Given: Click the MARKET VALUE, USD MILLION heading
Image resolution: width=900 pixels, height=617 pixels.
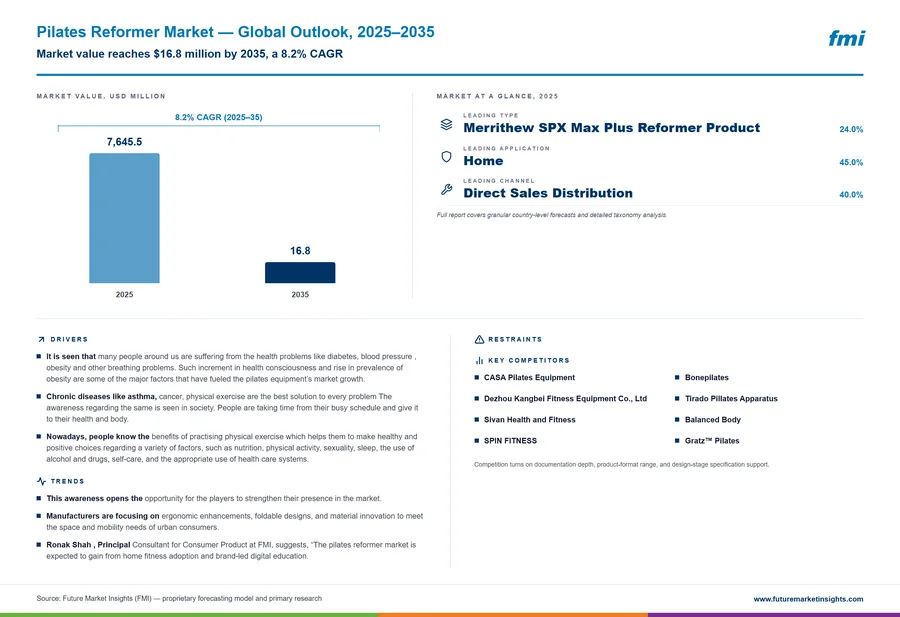Looking at the screenshot, I should 101,96.
